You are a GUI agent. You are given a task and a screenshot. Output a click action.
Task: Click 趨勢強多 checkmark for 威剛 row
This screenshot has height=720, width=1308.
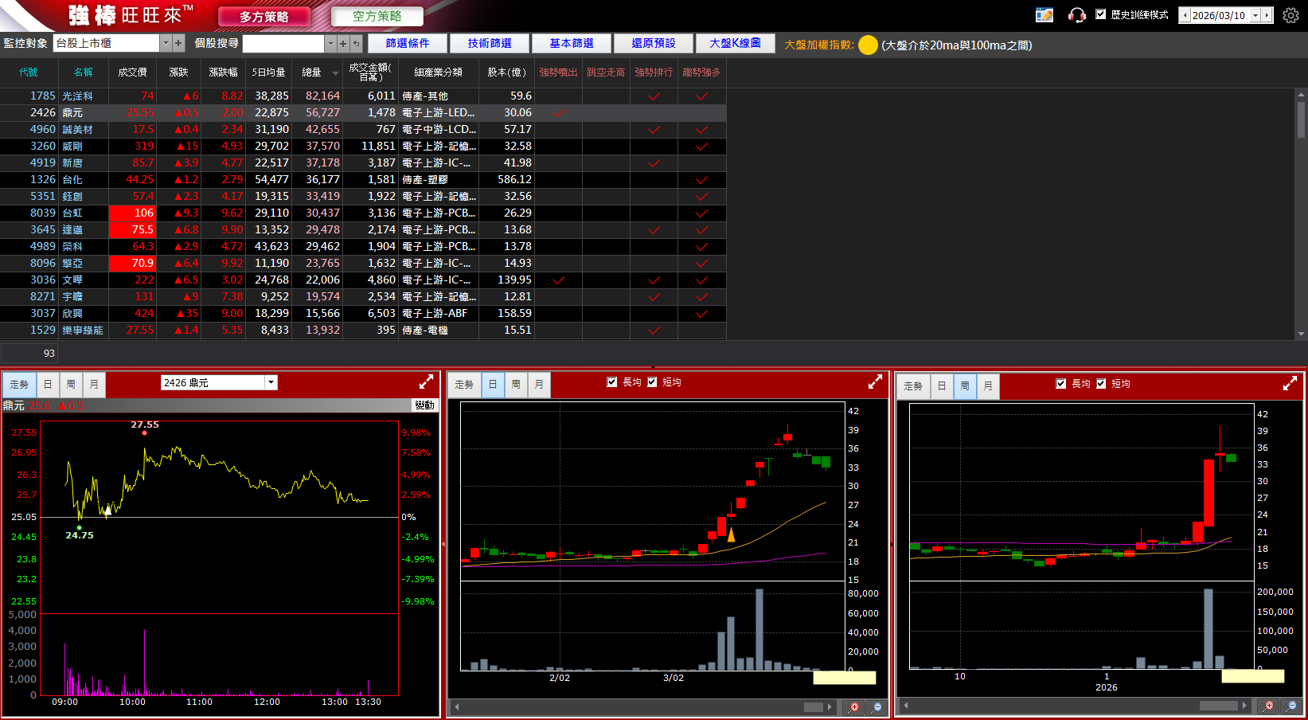tap(702, 146)
